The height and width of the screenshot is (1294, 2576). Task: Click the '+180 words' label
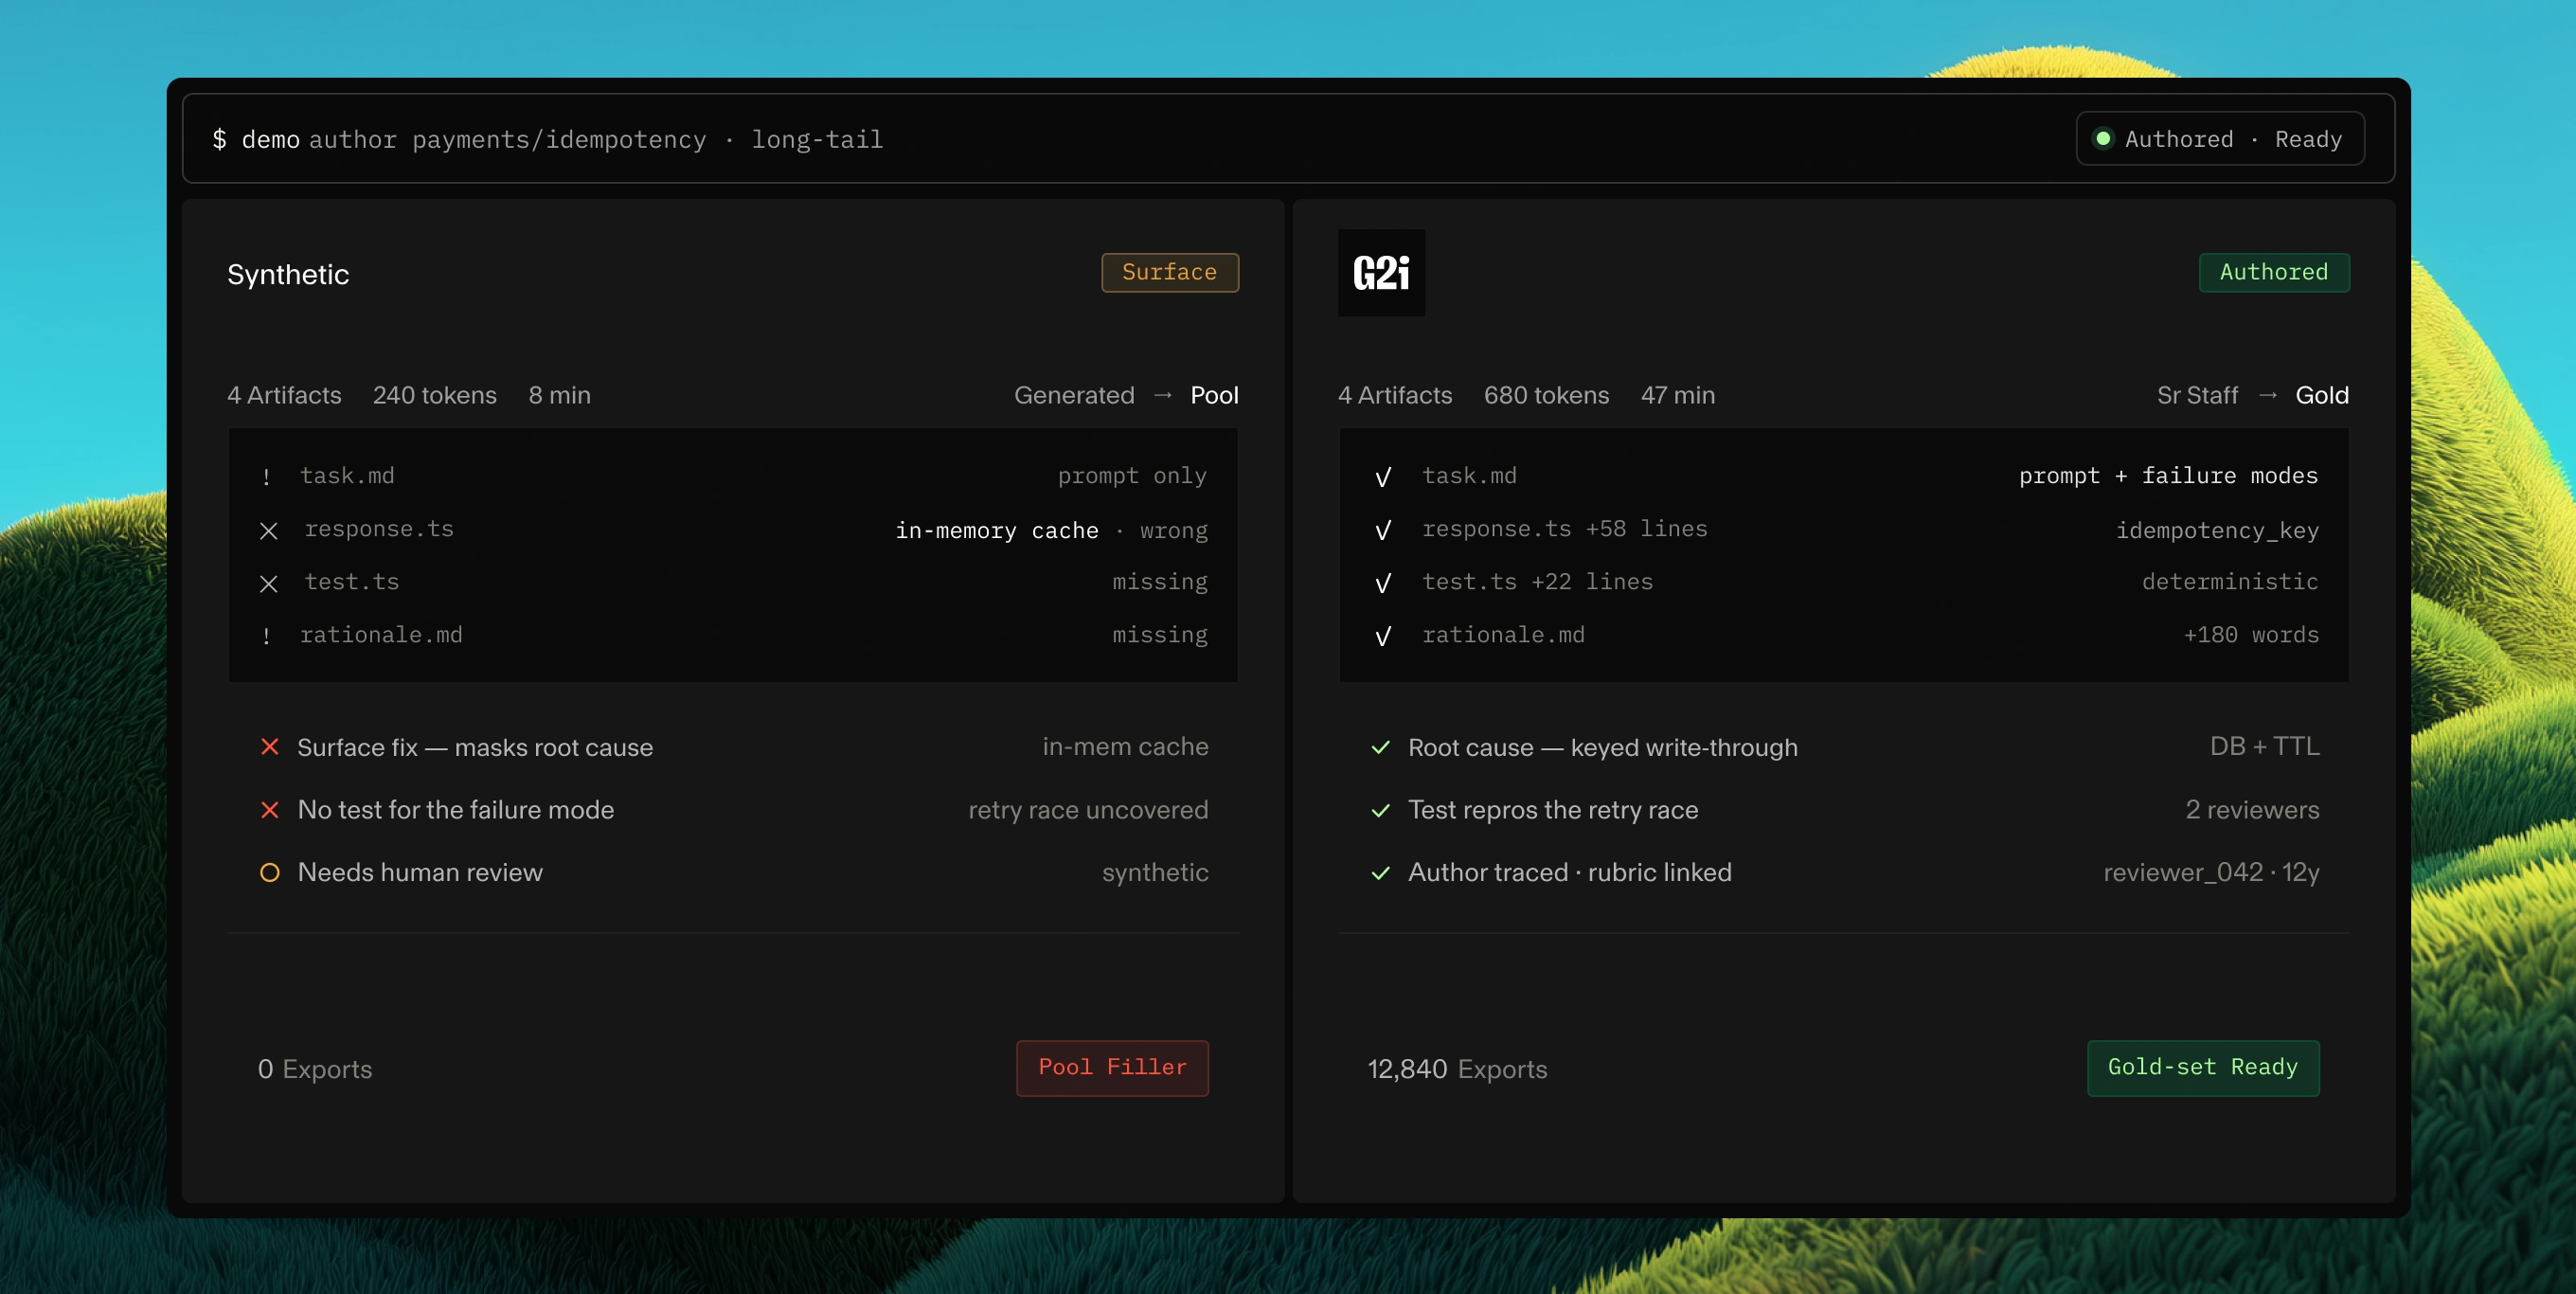[x=2251, y=635]
